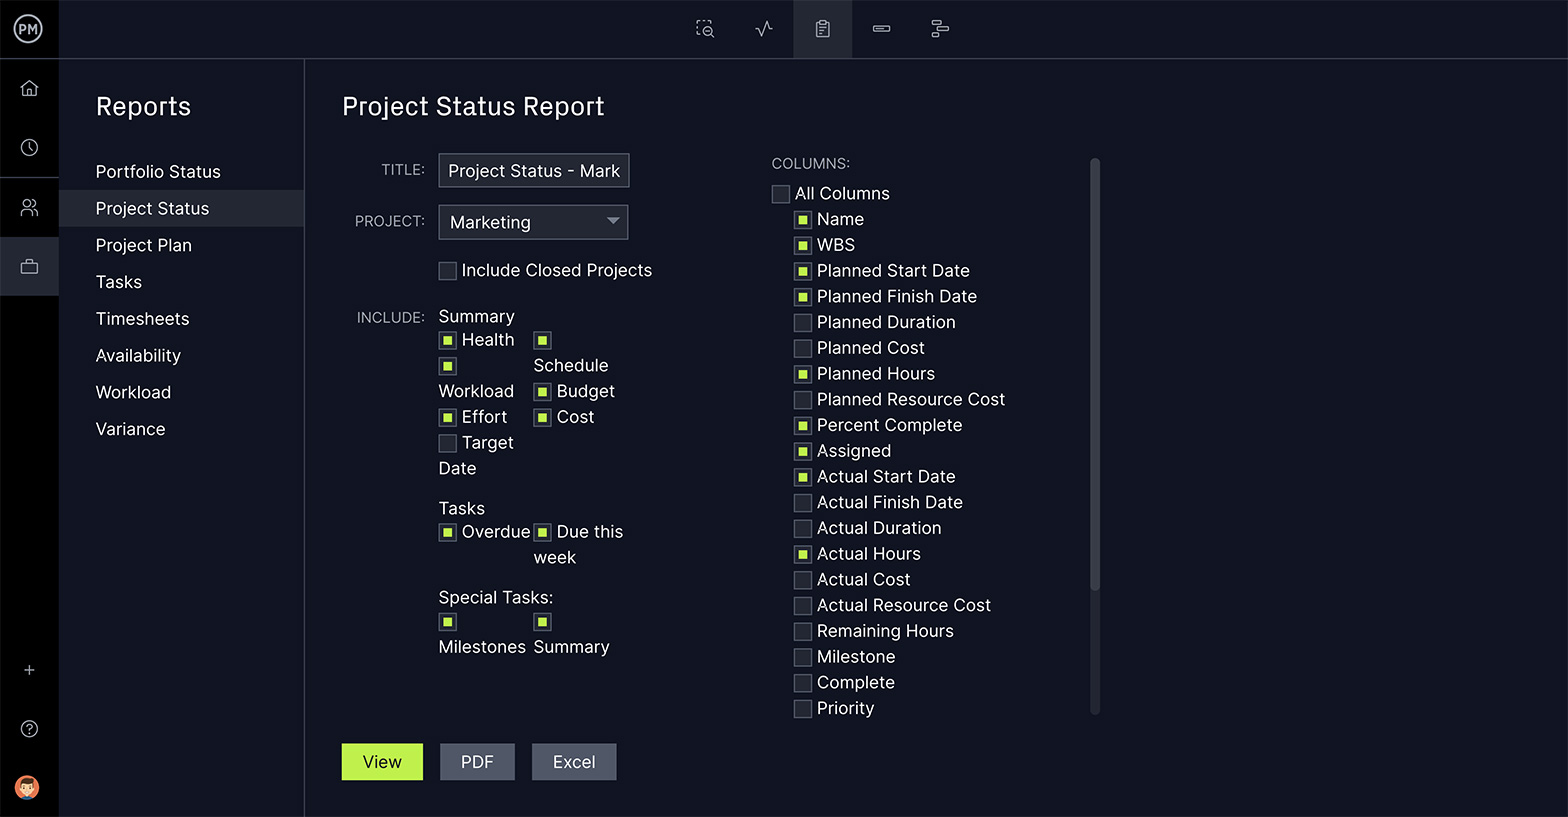Image resolution: width=1568 pixels, height=817 pixels.
Task: Open the Portfolio Status report
Action: point(158,172)
